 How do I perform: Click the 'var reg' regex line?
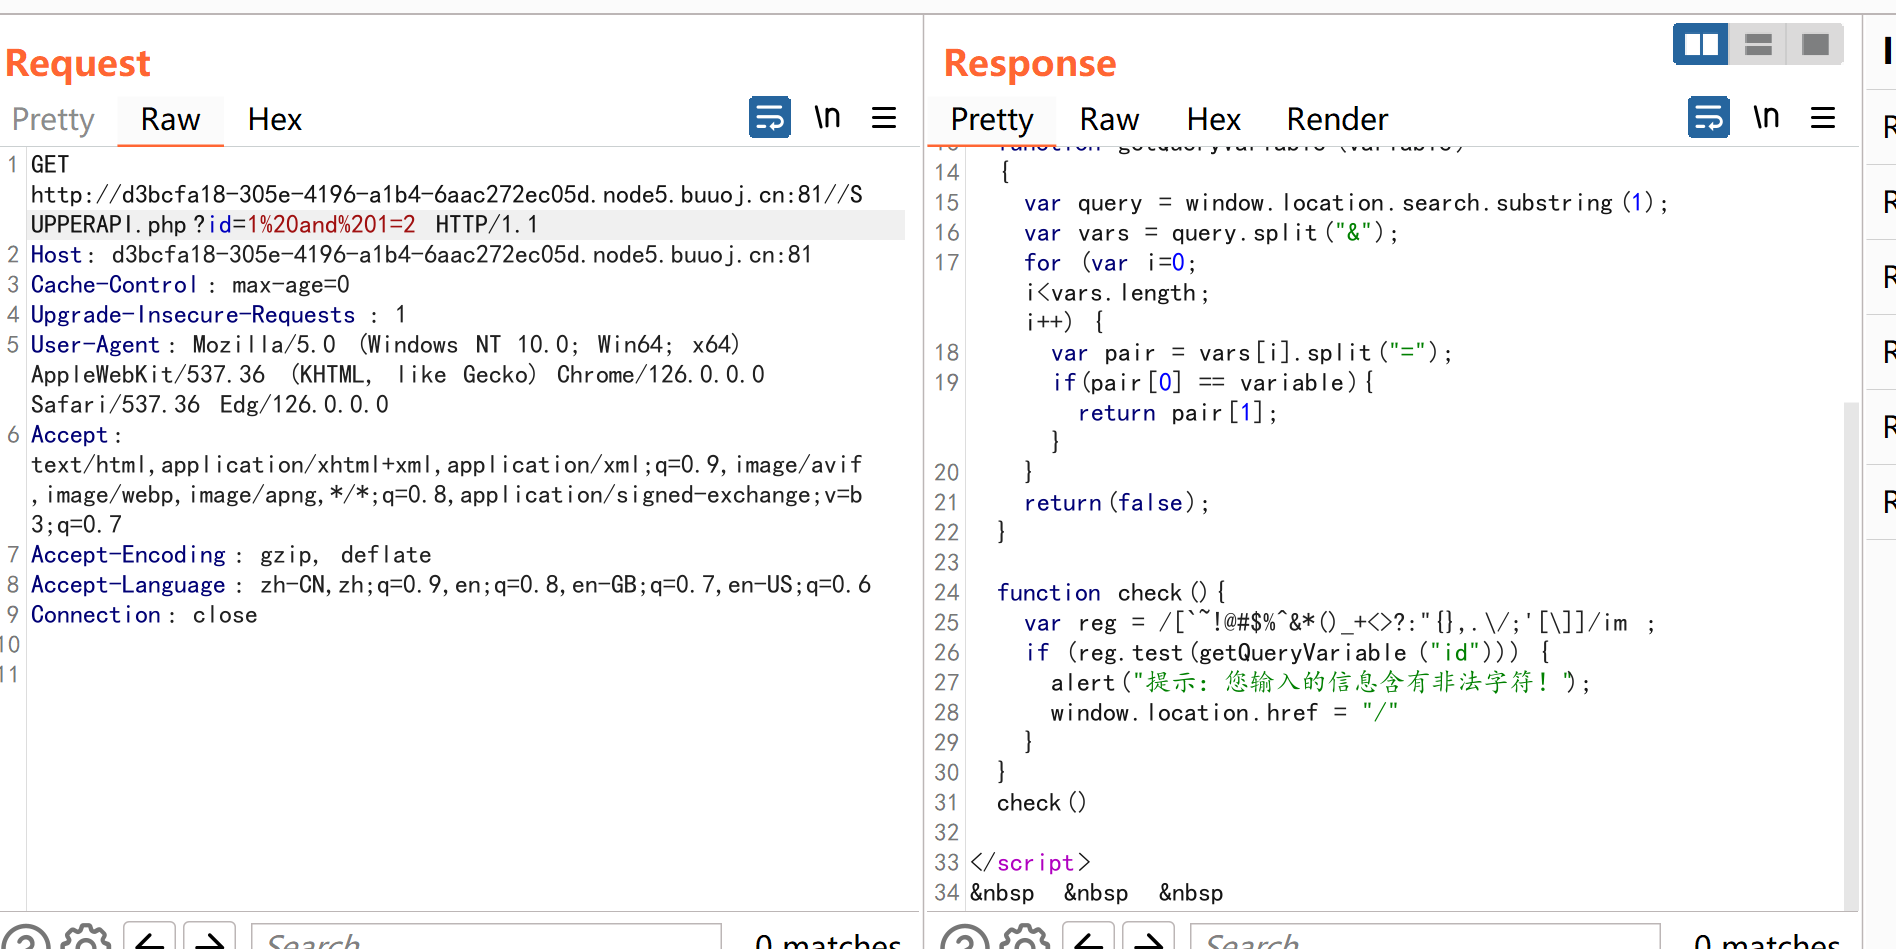point(1340,623)
